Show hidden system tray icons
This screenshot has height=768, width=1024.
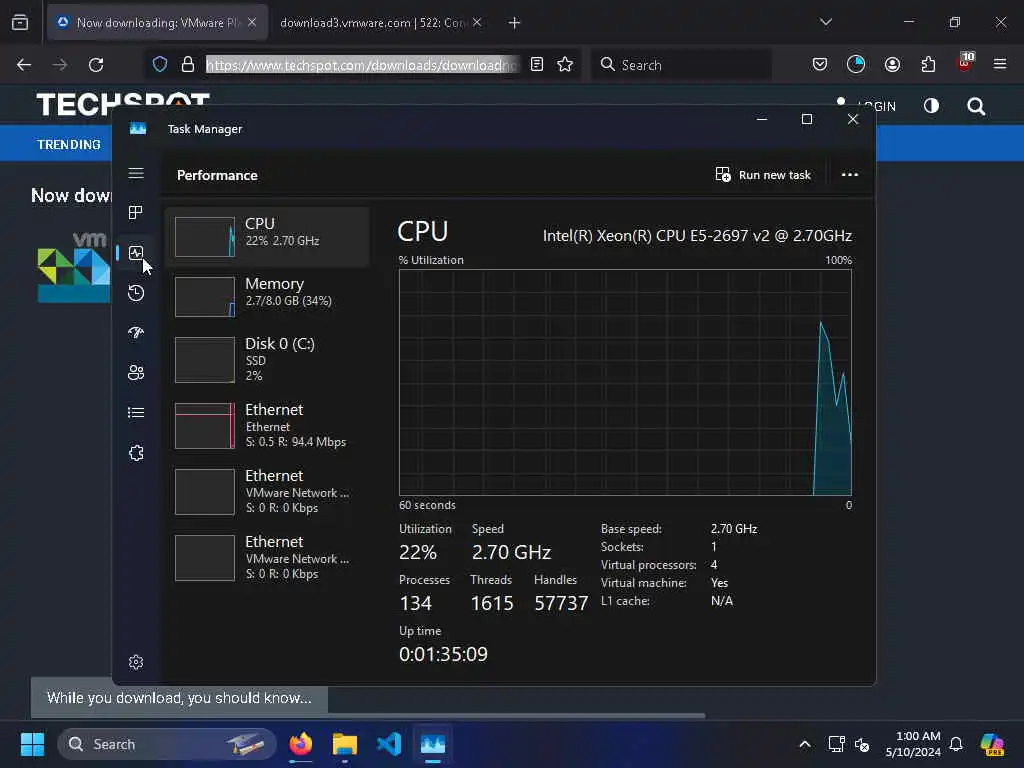tap(805, 744)
